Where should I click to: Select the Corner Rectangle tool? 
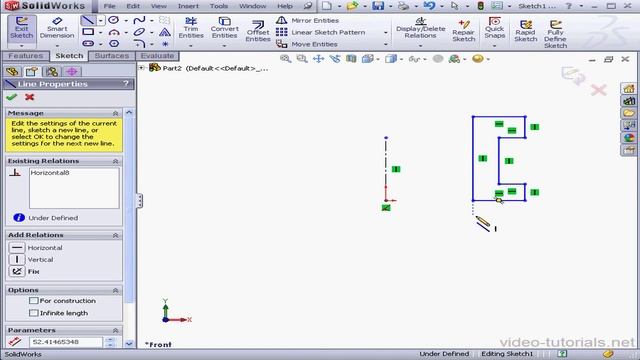point(88,32)
